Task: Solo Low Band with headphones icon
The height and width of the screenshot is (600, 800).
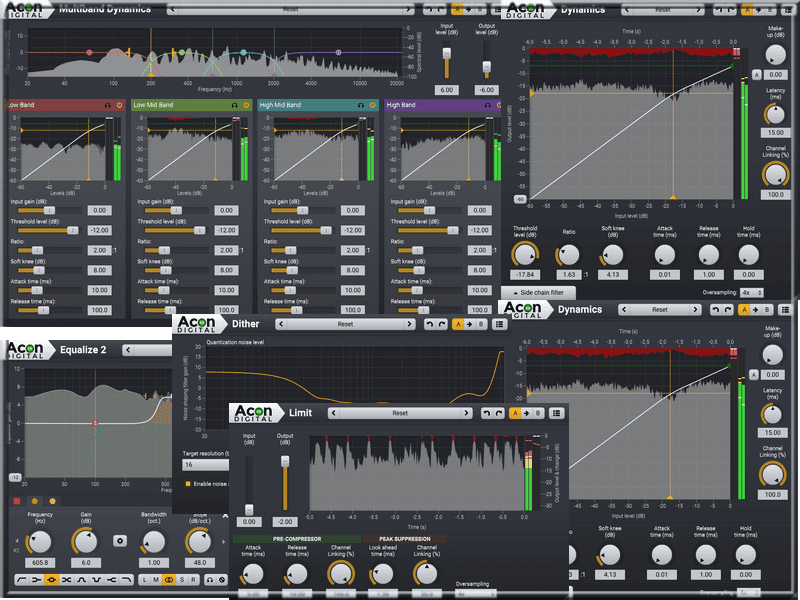Action: 108,105
